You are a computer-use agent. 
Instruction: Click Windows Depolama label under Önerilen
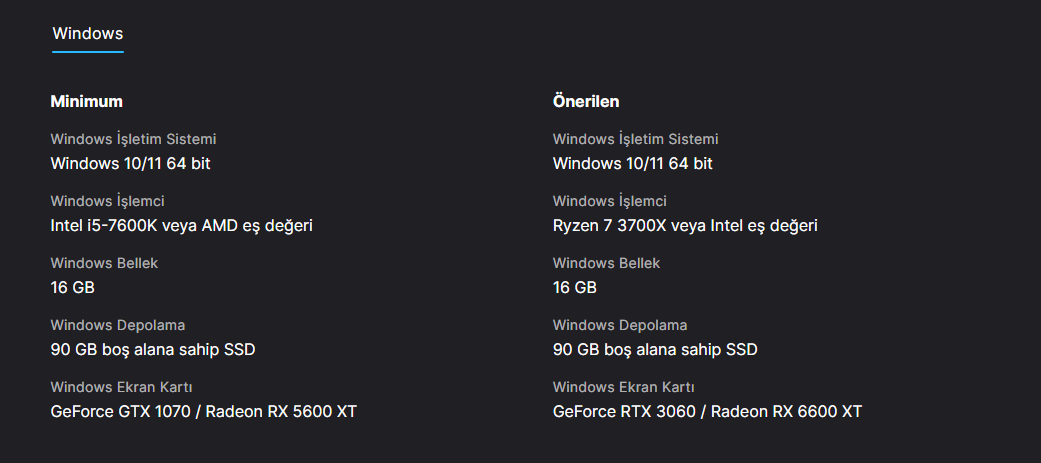(619, 325)
